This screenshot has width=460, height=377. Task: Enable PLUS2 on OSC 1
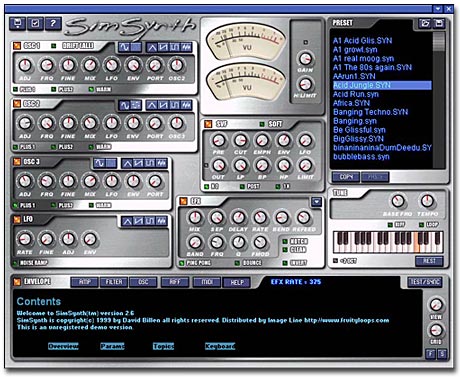click(x=53, y=89)
